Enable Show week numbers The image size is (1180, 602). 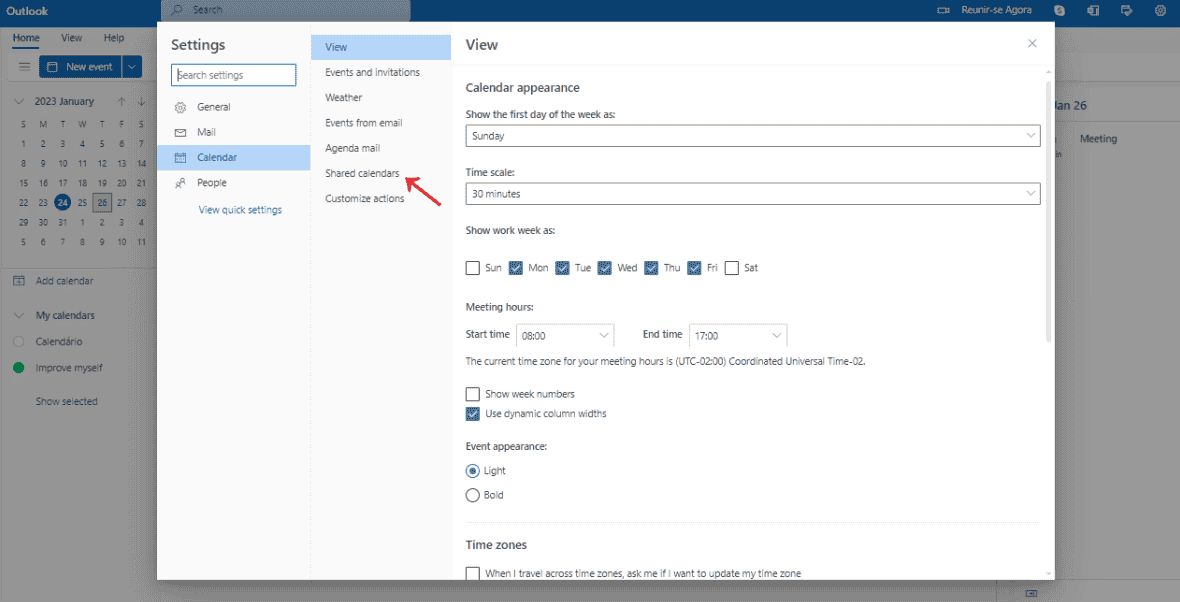pos(472,394)
